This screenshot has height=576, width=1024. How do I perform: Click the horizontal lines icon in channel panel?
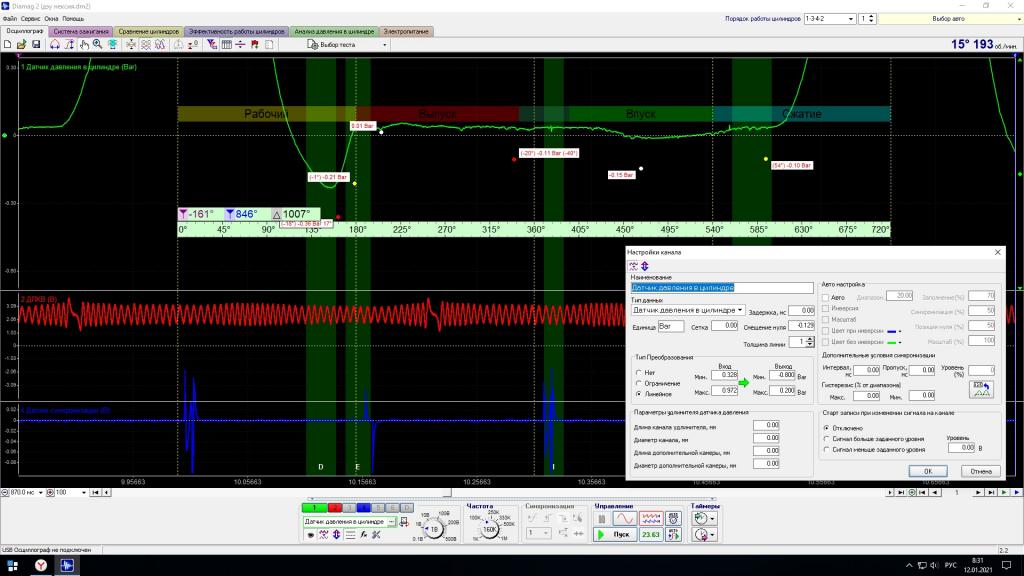tap(350, 534)
